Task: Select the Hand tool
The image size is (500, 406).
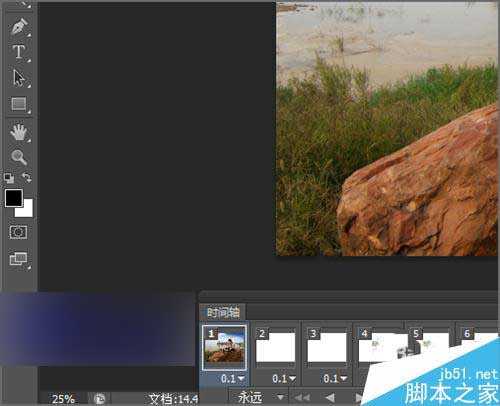Action: click(x=19, y=132)
